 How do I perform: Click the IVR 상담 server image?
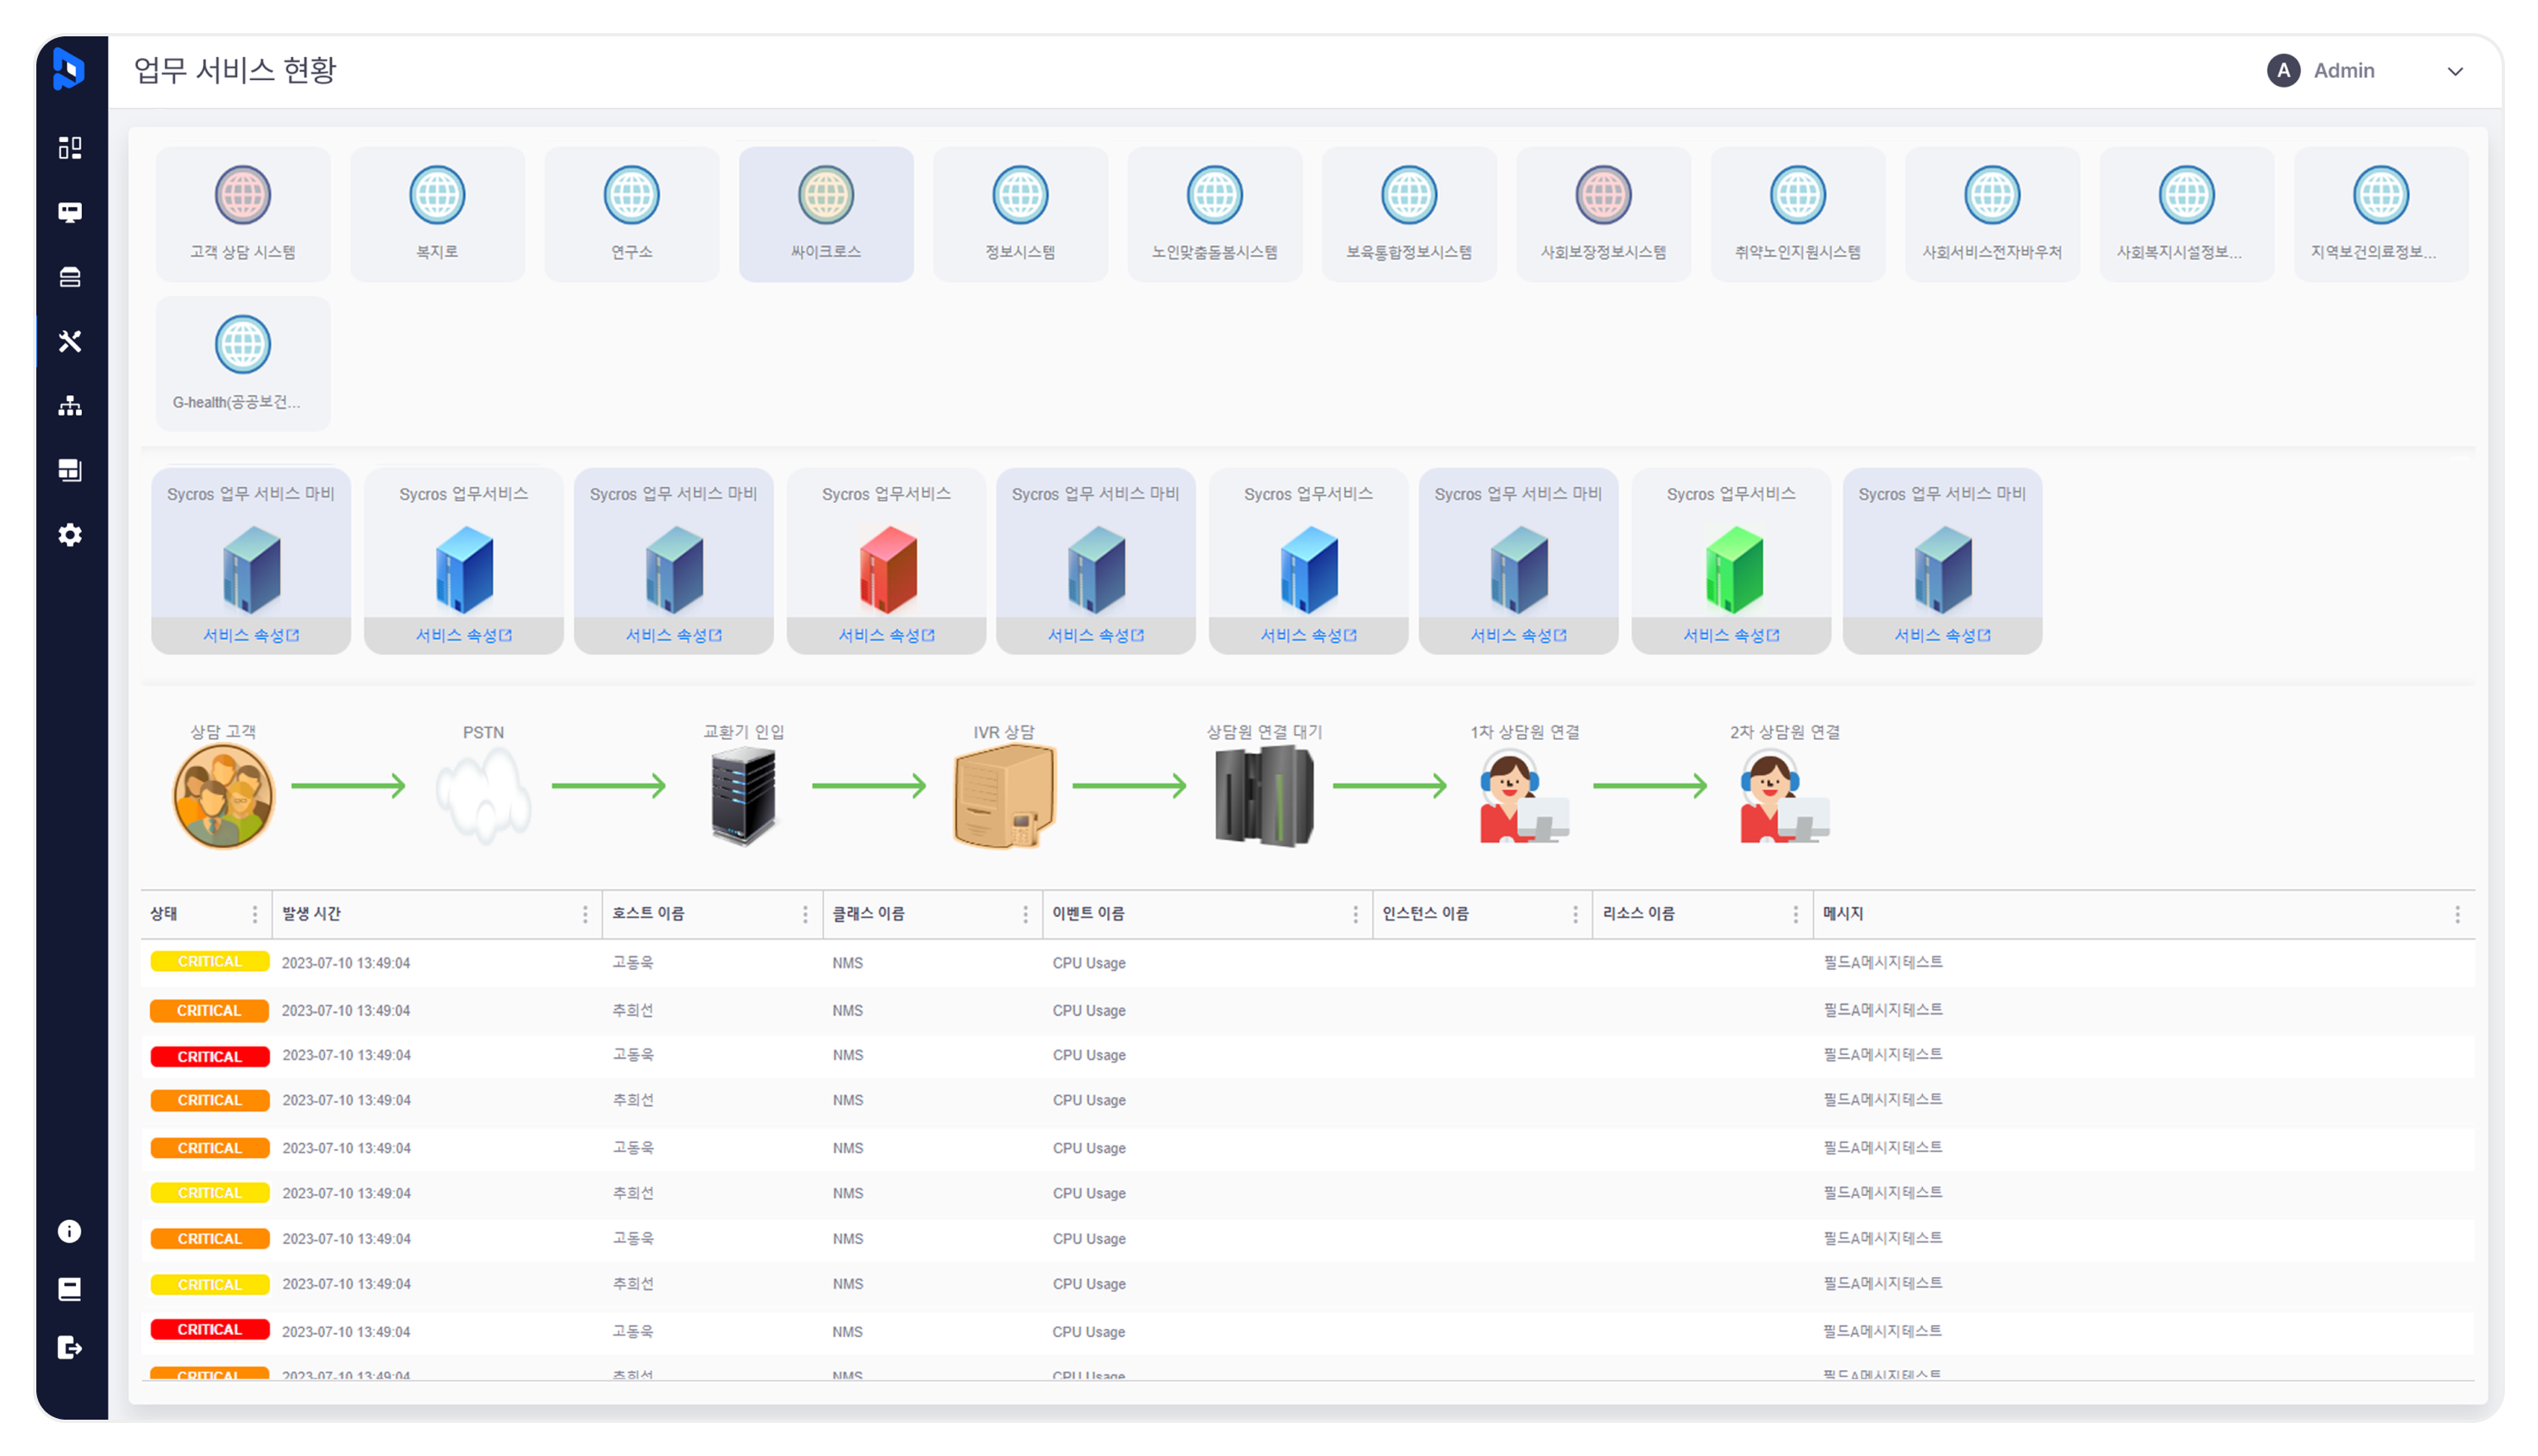pyautogui.click(x=1004, y=795)
